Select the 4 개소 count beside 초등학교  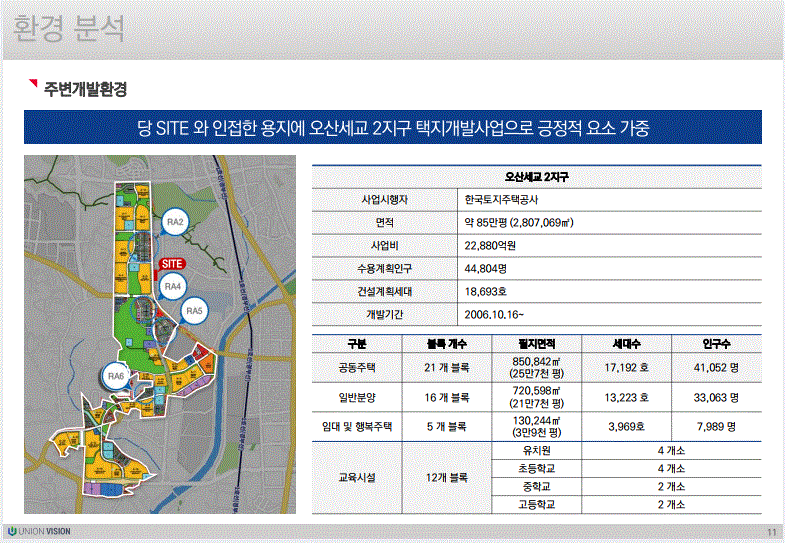click(x=671, y=469)
